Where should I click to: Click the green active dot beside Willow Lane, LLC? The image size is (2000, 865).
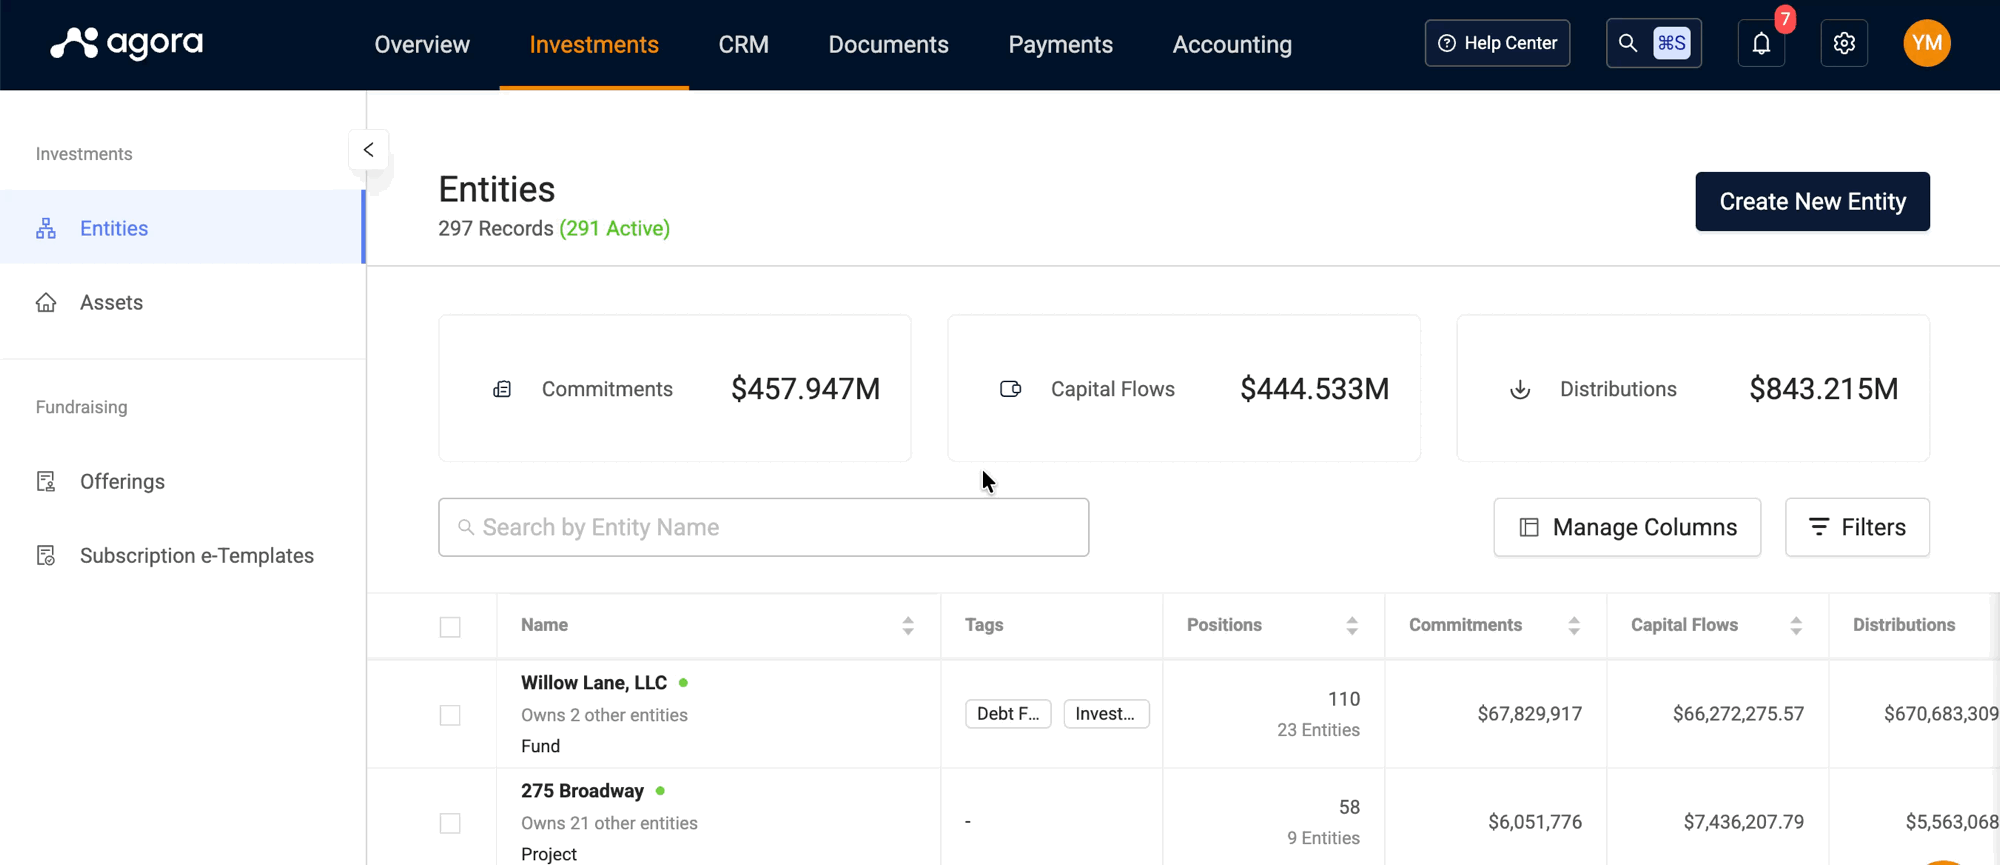pos(683,683)
